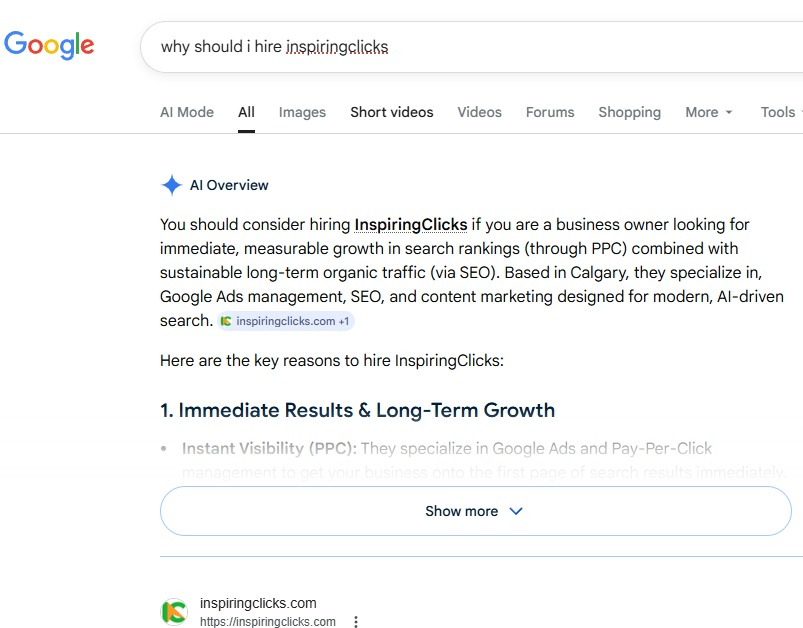The image size is (803, 628).
Task: Click the heading "1. Immediate Results & Long-Term Growth"
Action: pos(357,410)
